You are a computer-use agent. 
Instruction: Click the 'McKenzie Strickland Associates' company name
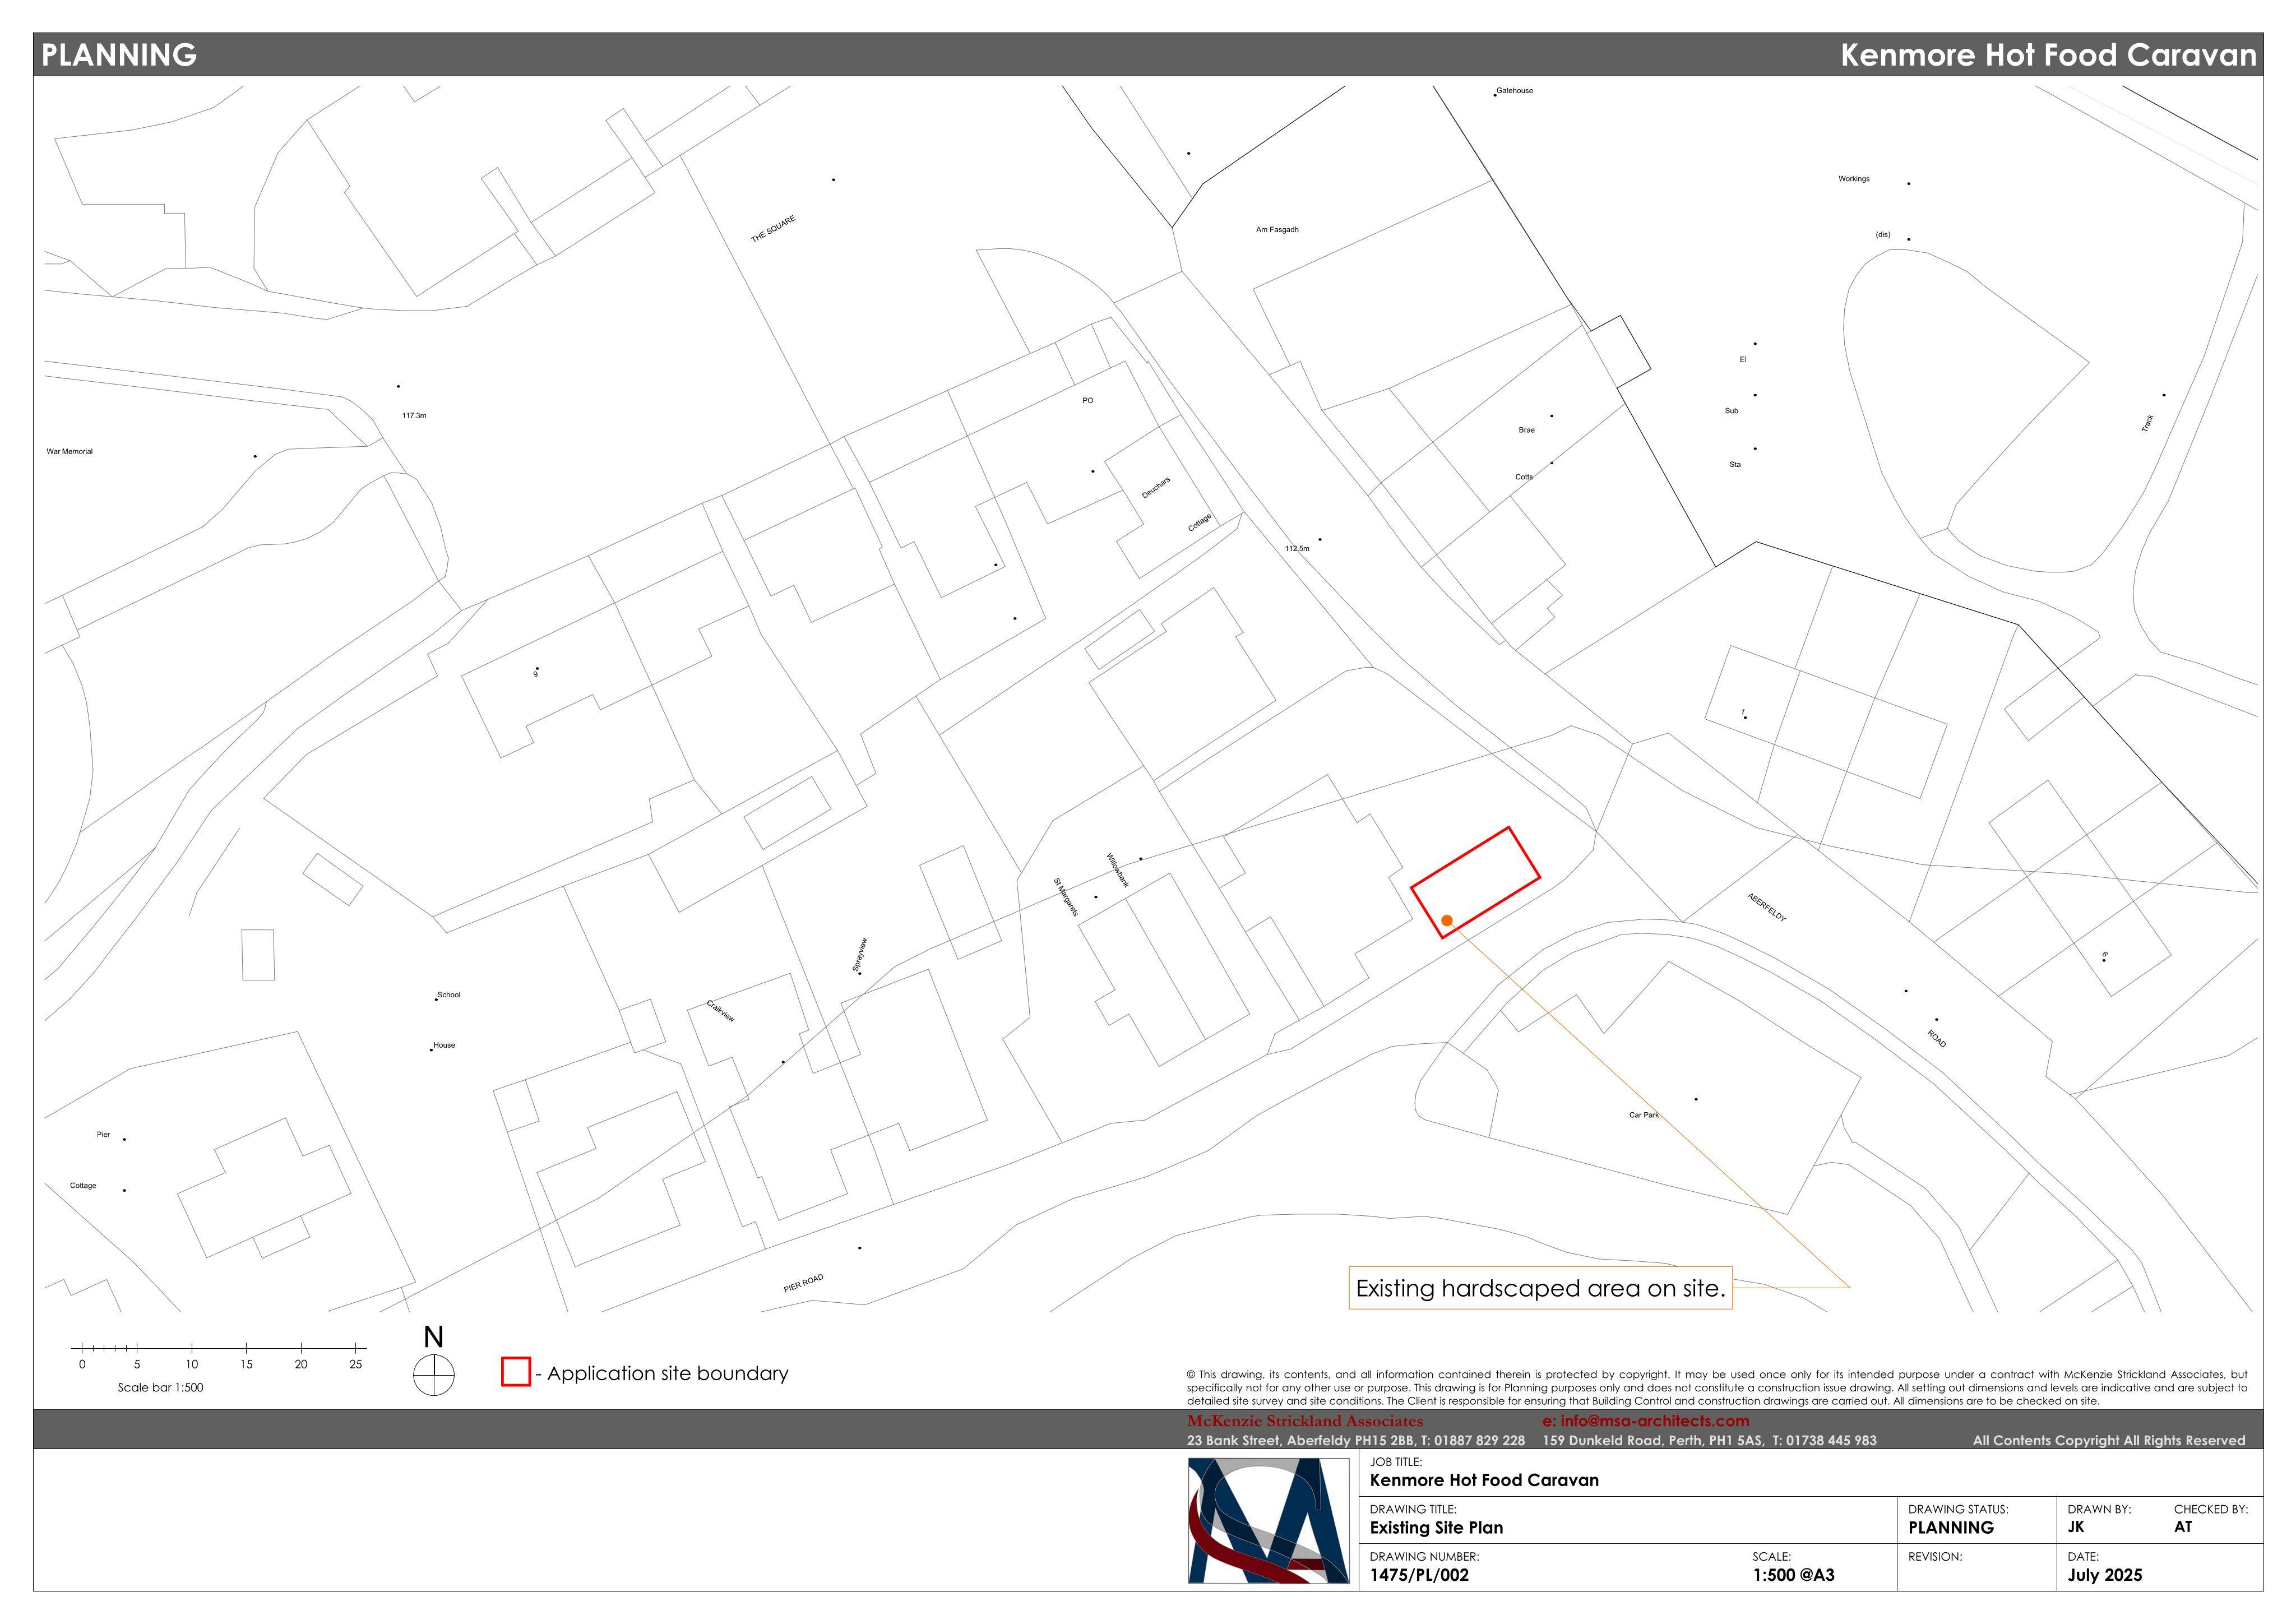(x=1305, y=1421)
